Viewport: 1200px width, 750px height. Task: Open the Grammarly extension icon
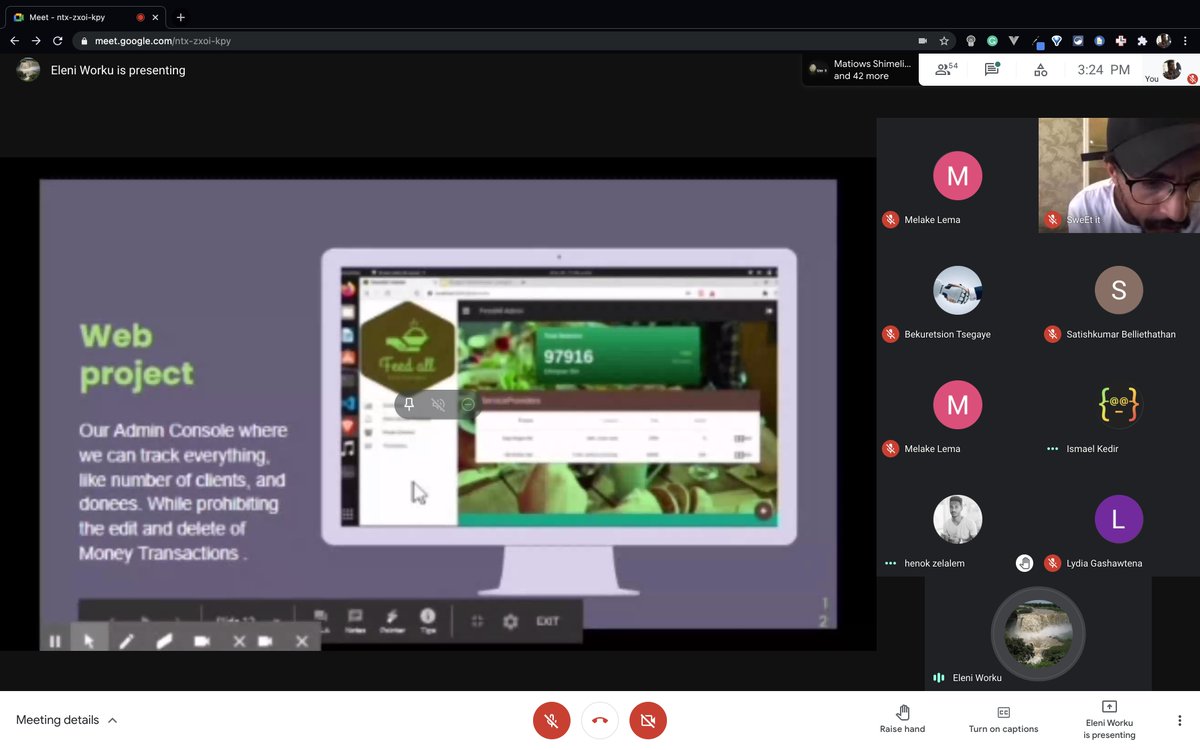pos(992,41)
